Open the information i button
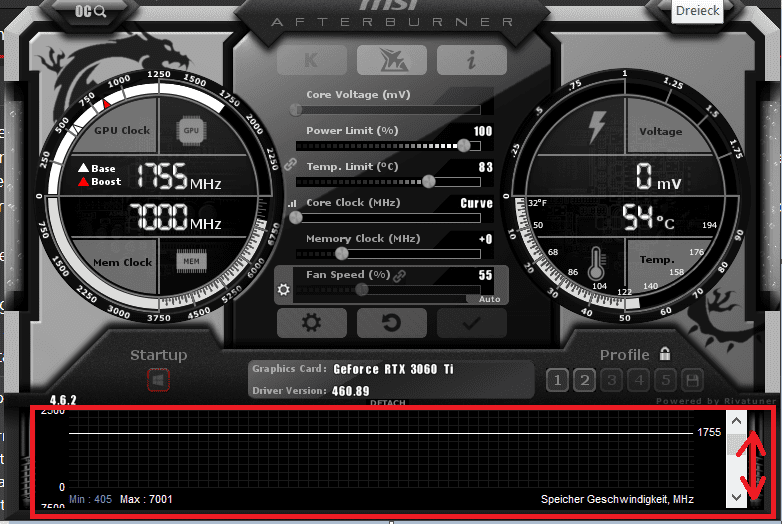Viewport: 782px width, 524px height. pyautogui.click(x=472, y=60)
